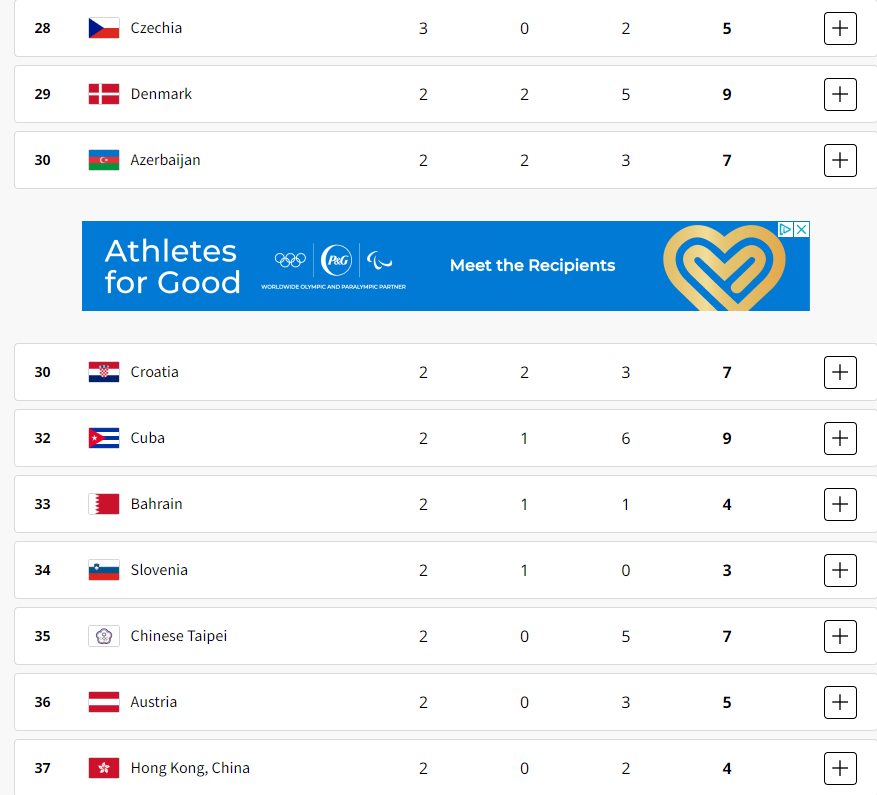The image size is (877, 795).
Task: Close the Athletes for Good ad
Action: [x=802, y=229]
